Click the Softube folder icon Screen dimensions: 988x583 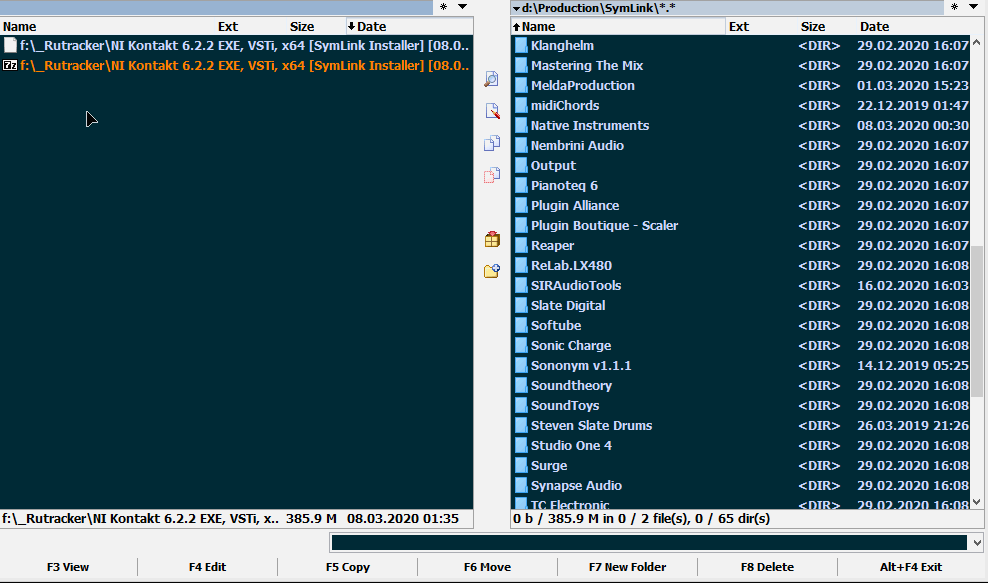click(520, 326)
